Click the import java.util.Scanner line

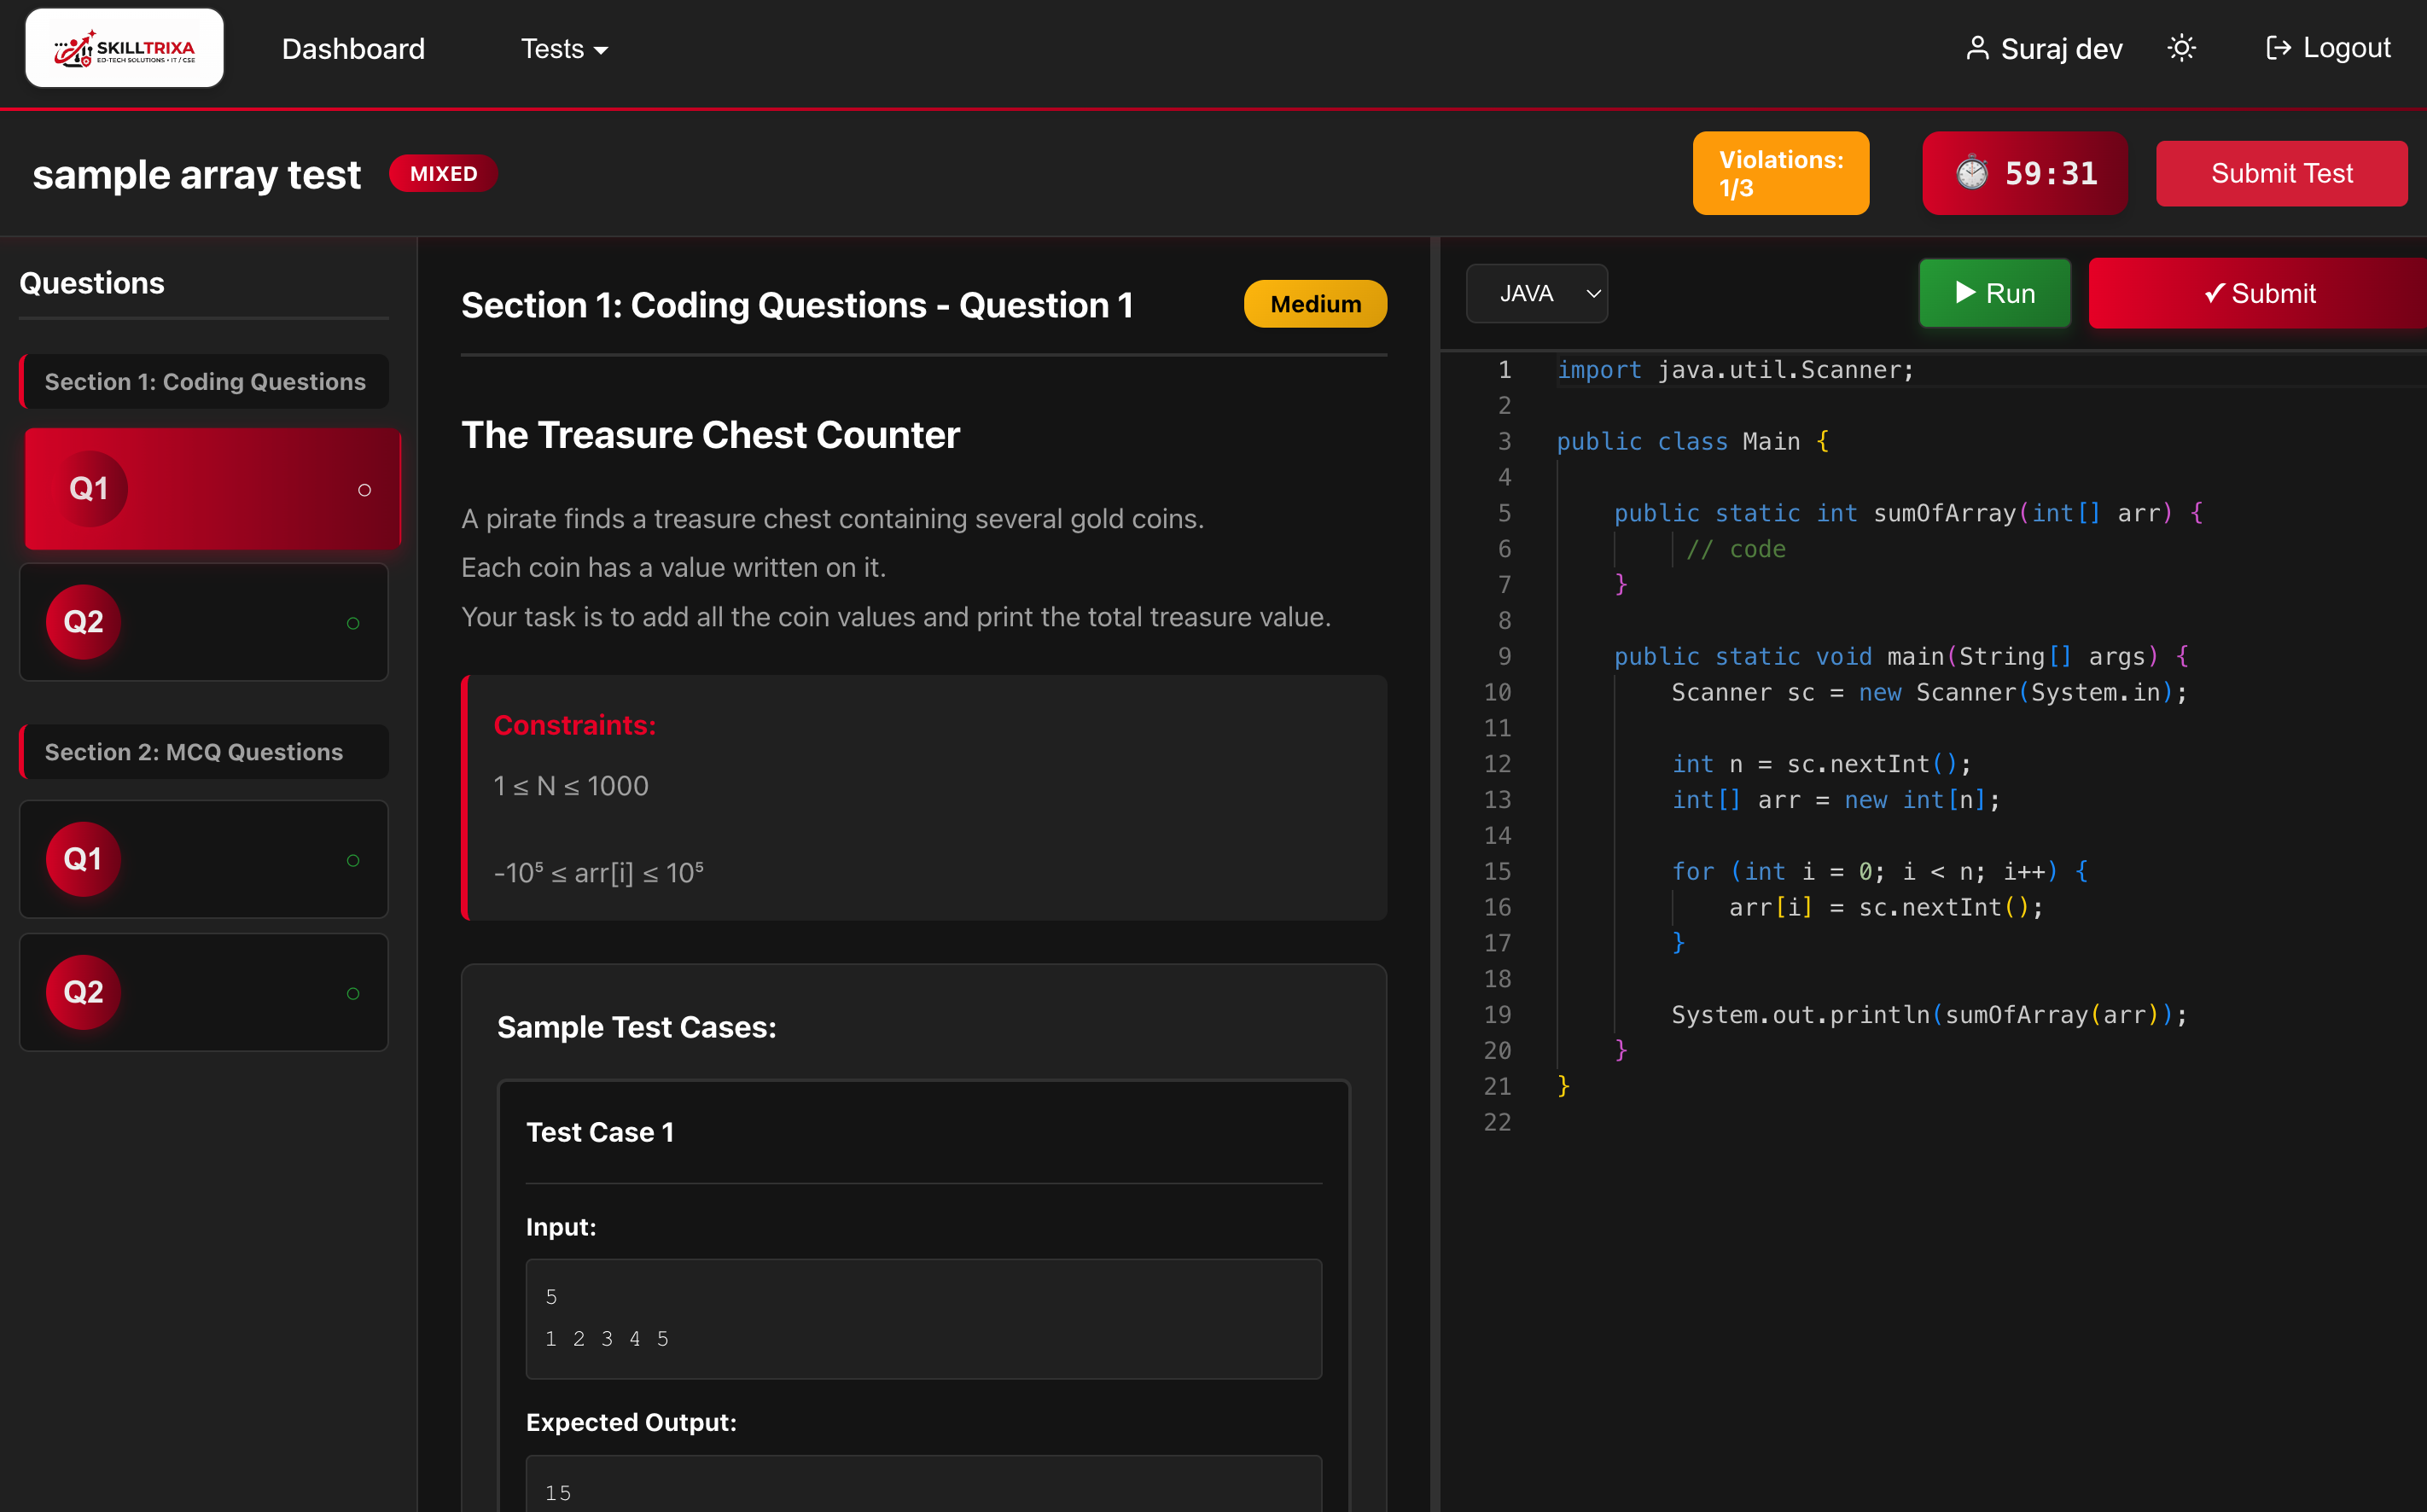(1735, 370)
